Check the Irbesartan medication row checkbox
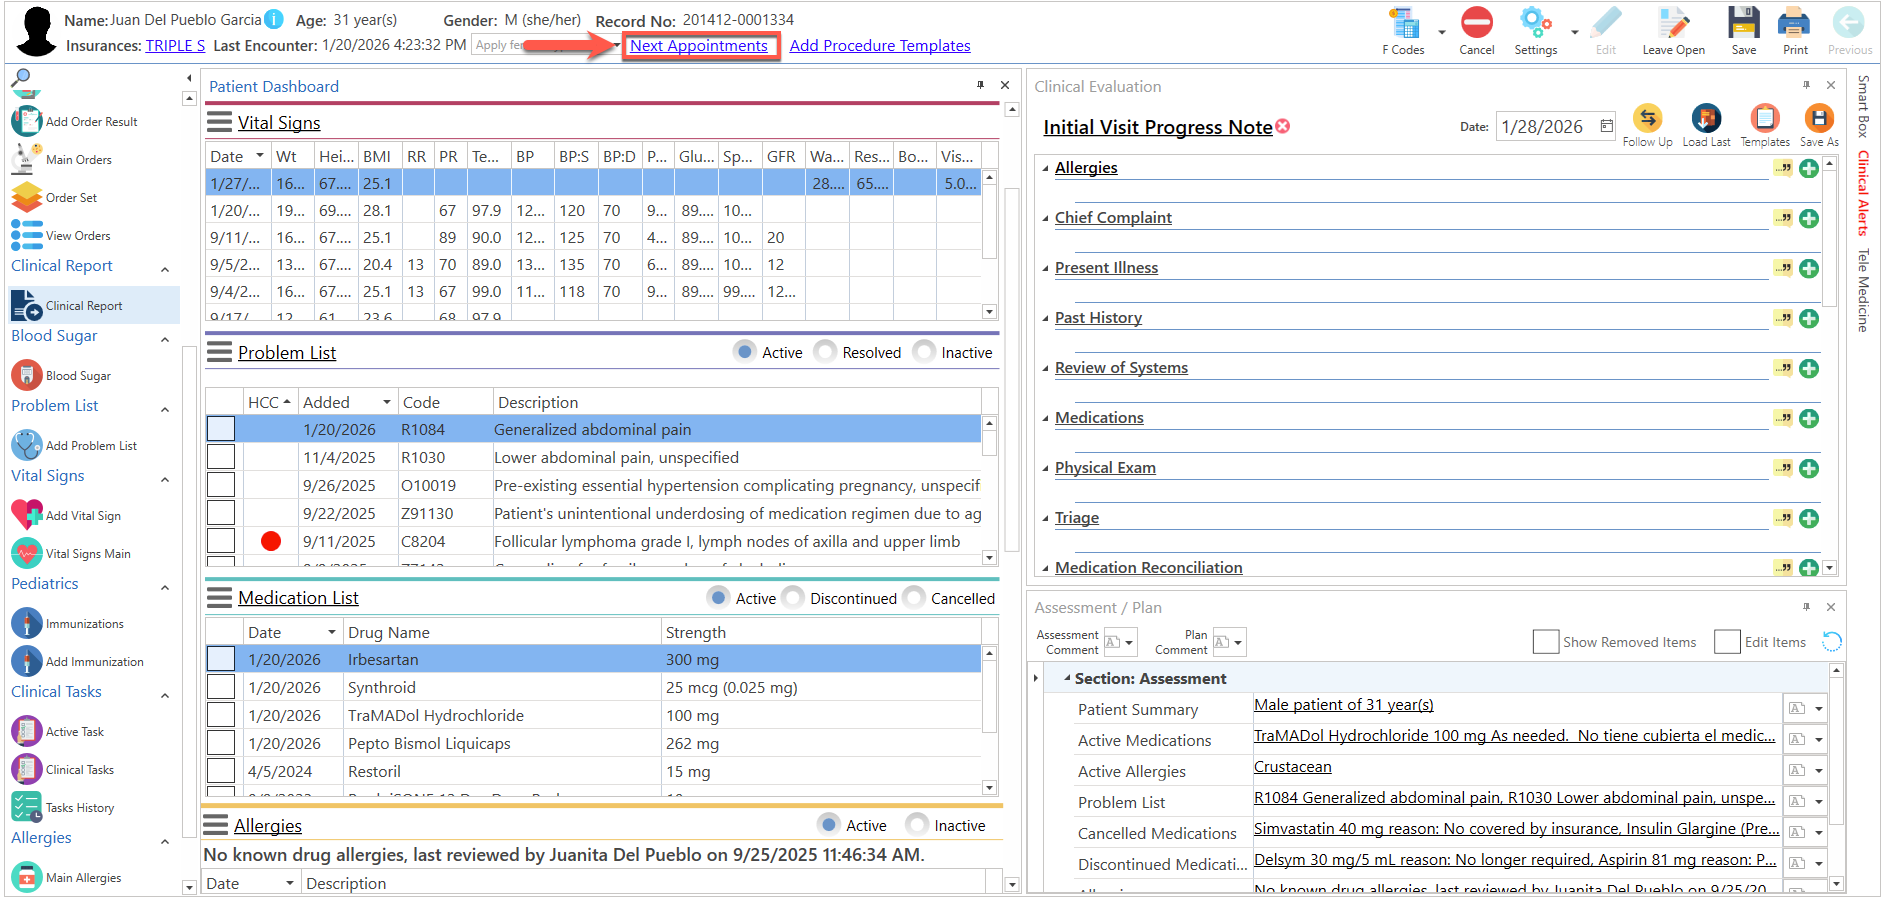Viewport: 1885px width, 901px height. 221,659
